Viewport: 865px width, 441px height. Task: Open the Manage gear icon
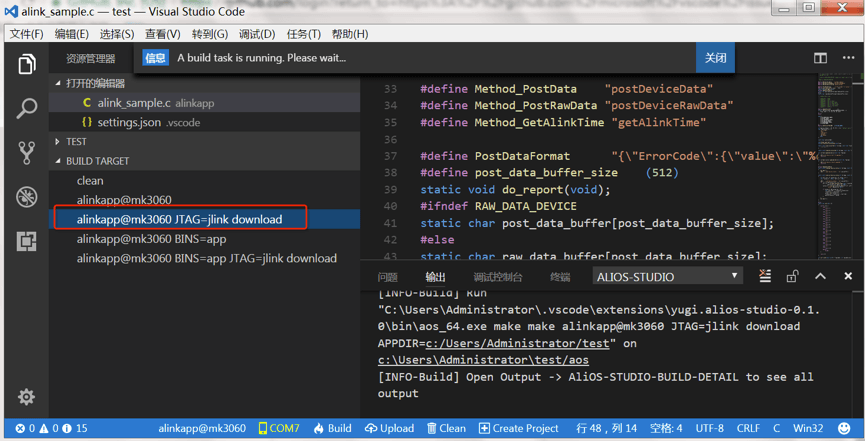tap(26, 396)
